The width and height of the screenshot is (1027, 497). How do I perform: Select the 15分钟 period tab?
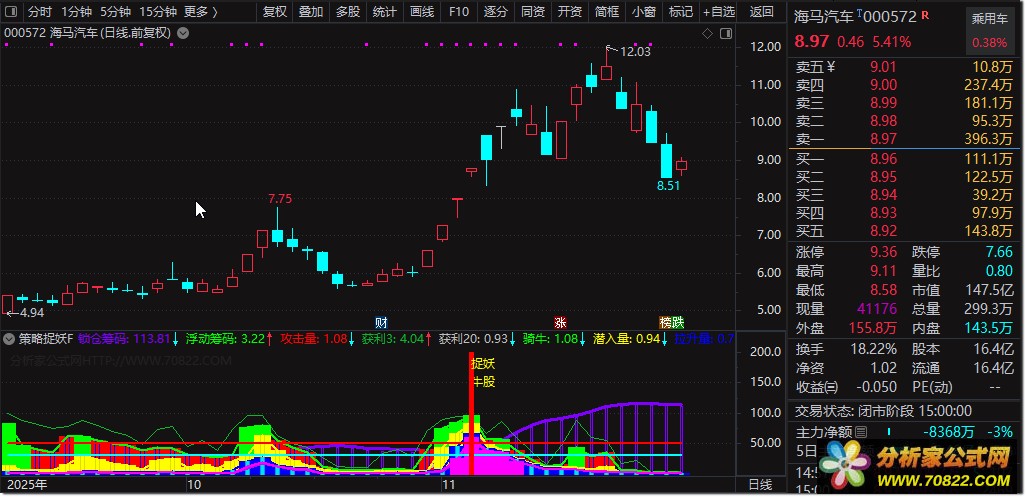[158, 12]
